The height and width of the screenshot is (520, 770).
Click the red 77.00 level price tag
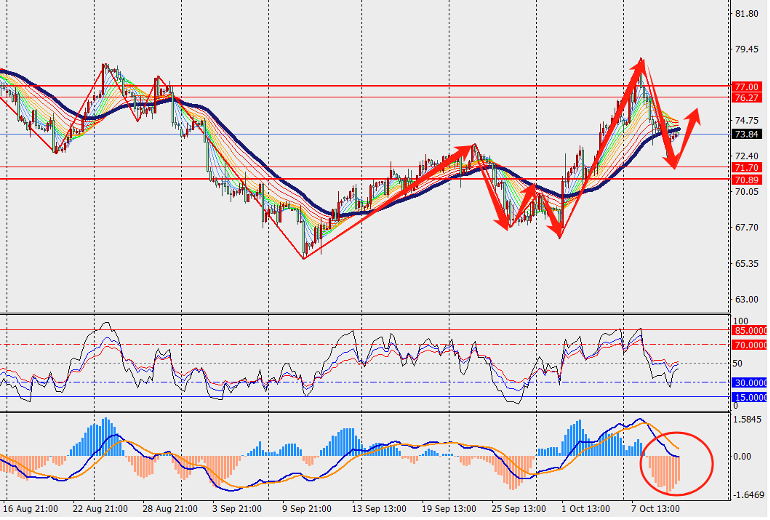click(746, 87)
